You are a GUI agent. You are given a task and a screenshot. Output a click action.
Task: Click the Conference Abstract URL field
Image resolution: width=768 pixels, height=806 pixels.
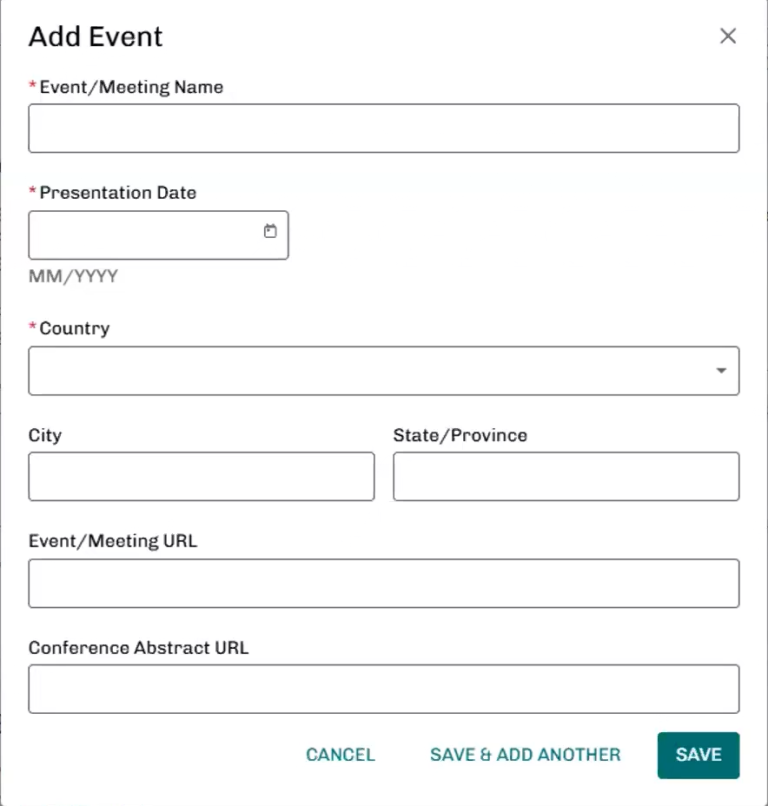(383, 690)
